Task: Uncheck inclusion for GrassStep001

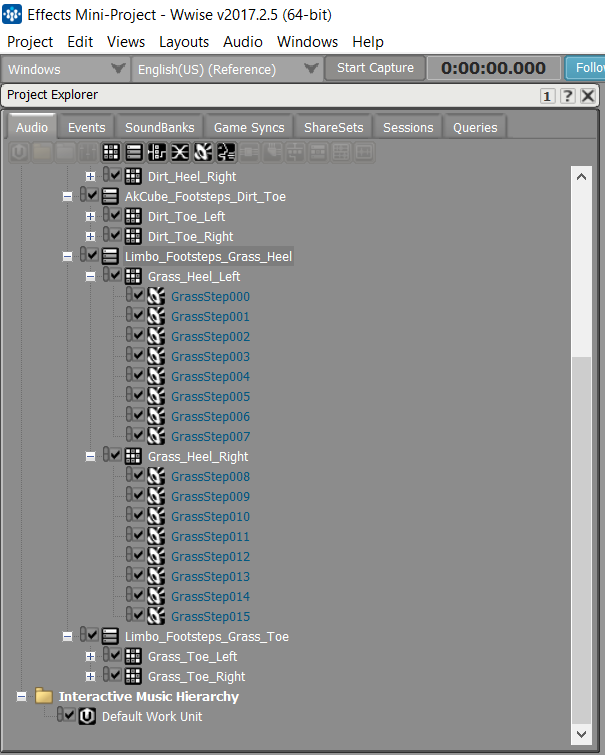Action: (x=139, y=315)
